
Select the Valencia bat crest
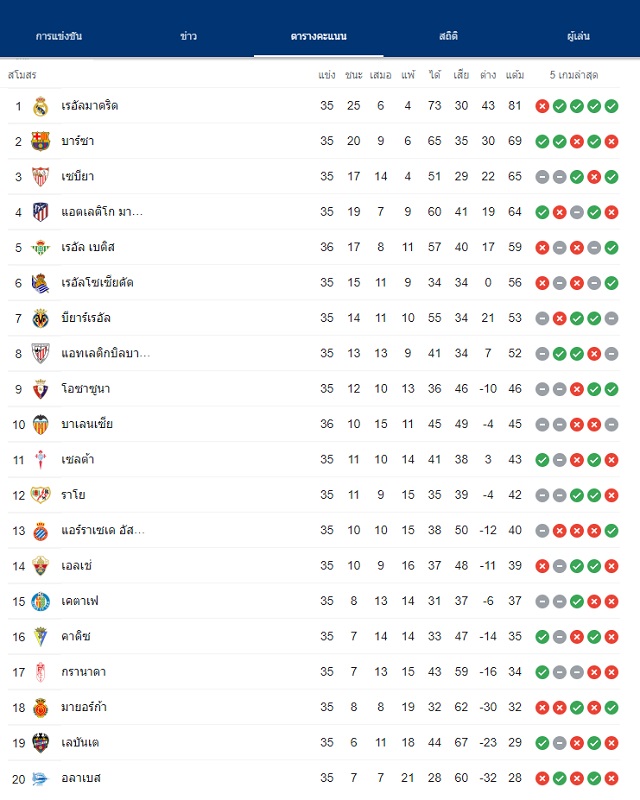point(40,424)
